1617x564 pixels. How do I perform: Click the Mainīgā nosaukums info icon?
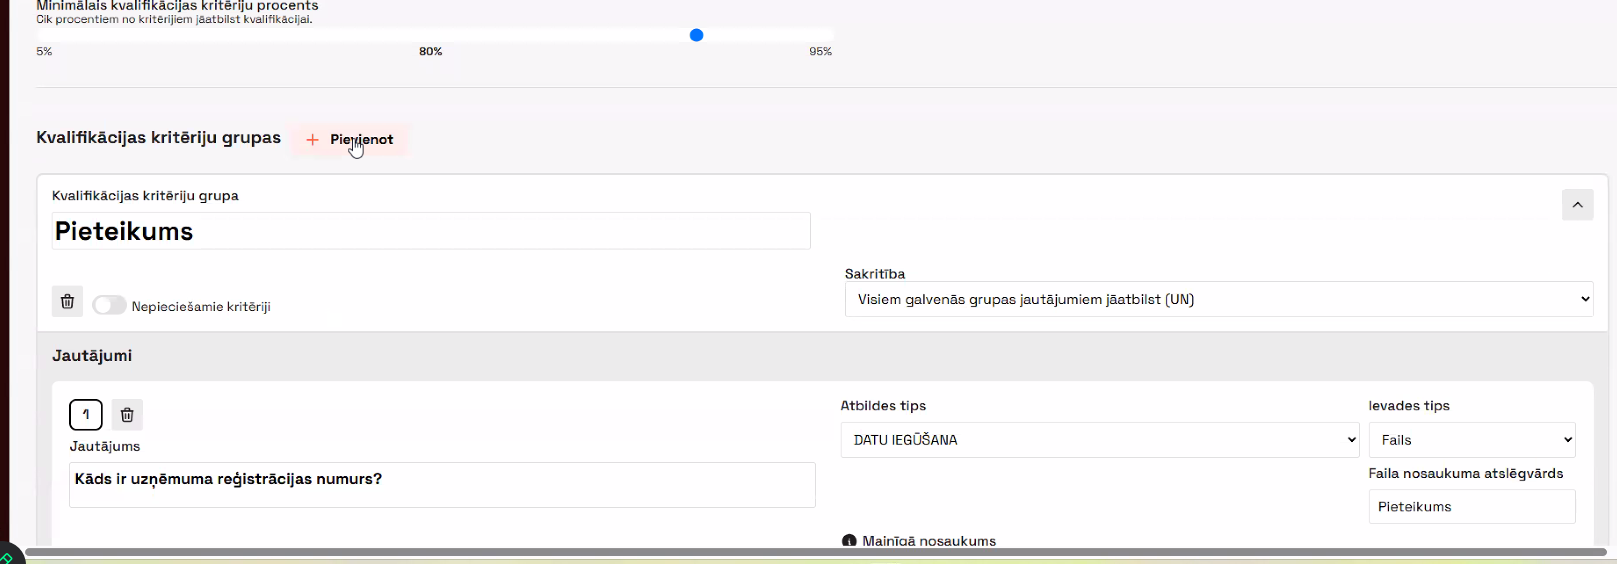[849, 541]
